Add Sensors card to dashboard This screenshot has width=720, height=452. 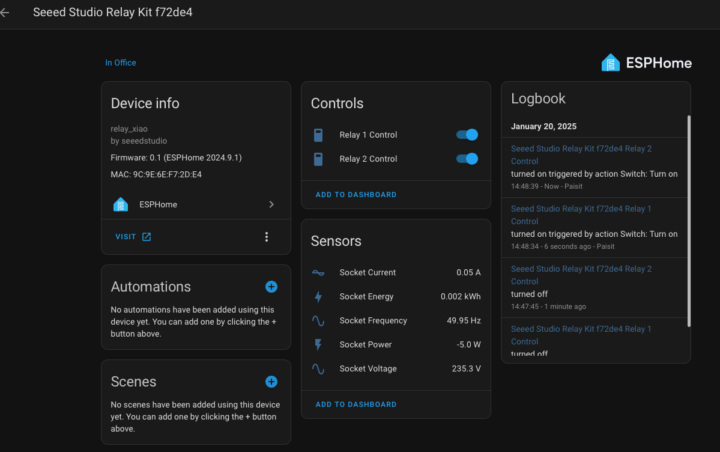356,404
